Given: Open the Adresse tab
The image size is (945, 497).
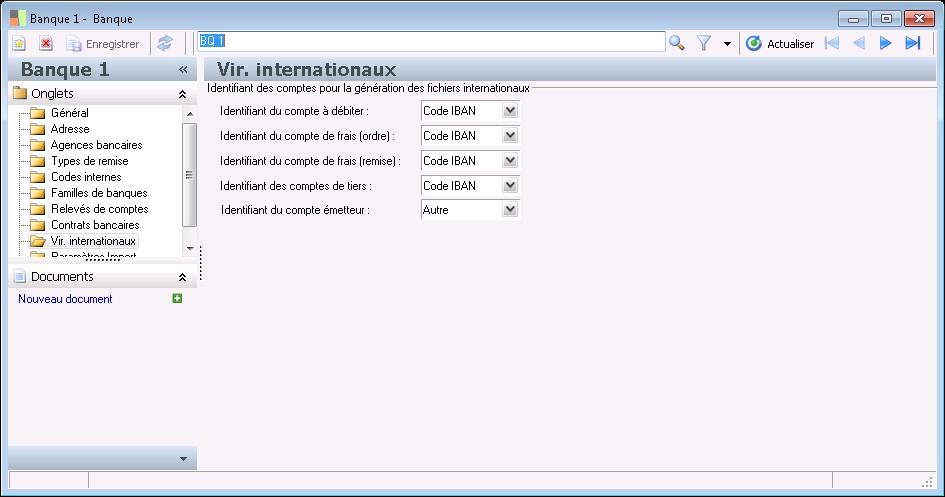Looking at the screenshot, I should (x=70, y=129).
